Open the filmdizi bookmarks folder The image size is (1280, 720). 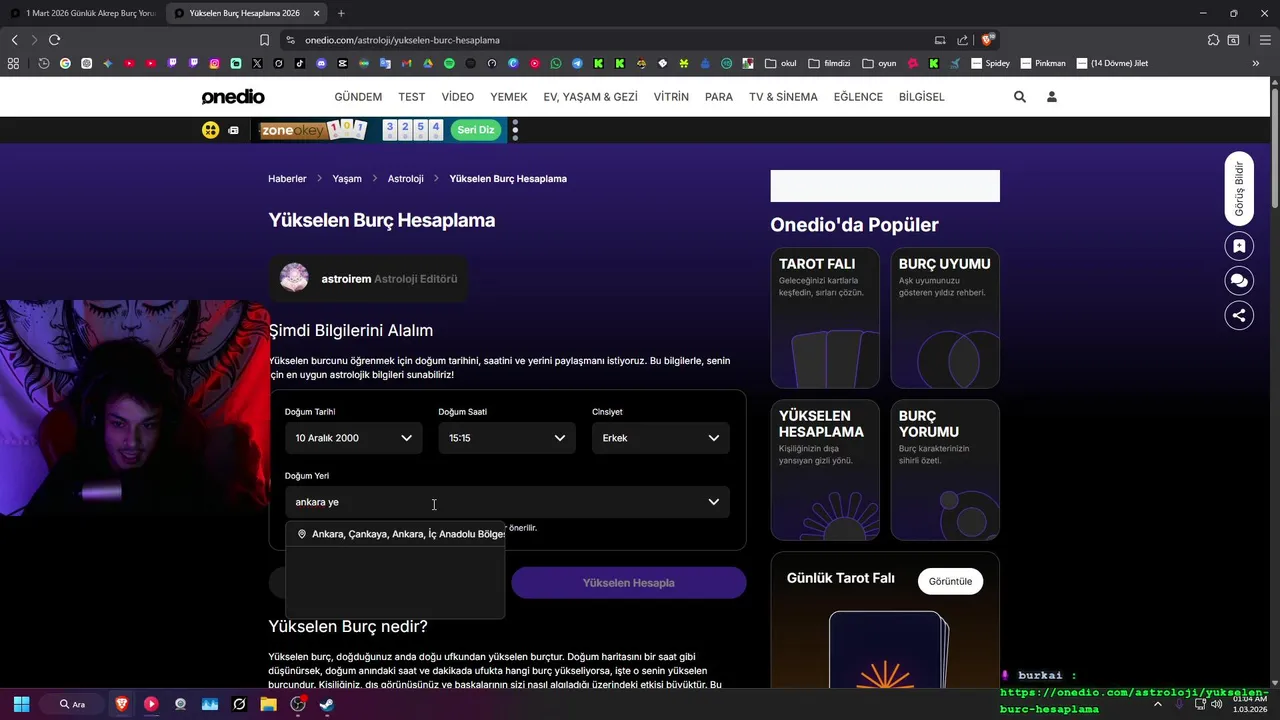tap(829, 63)
